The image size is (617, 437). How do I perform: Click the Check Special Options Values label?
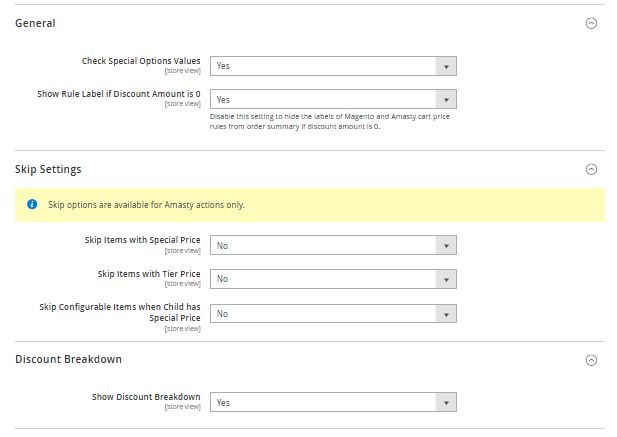click(141, 61)
